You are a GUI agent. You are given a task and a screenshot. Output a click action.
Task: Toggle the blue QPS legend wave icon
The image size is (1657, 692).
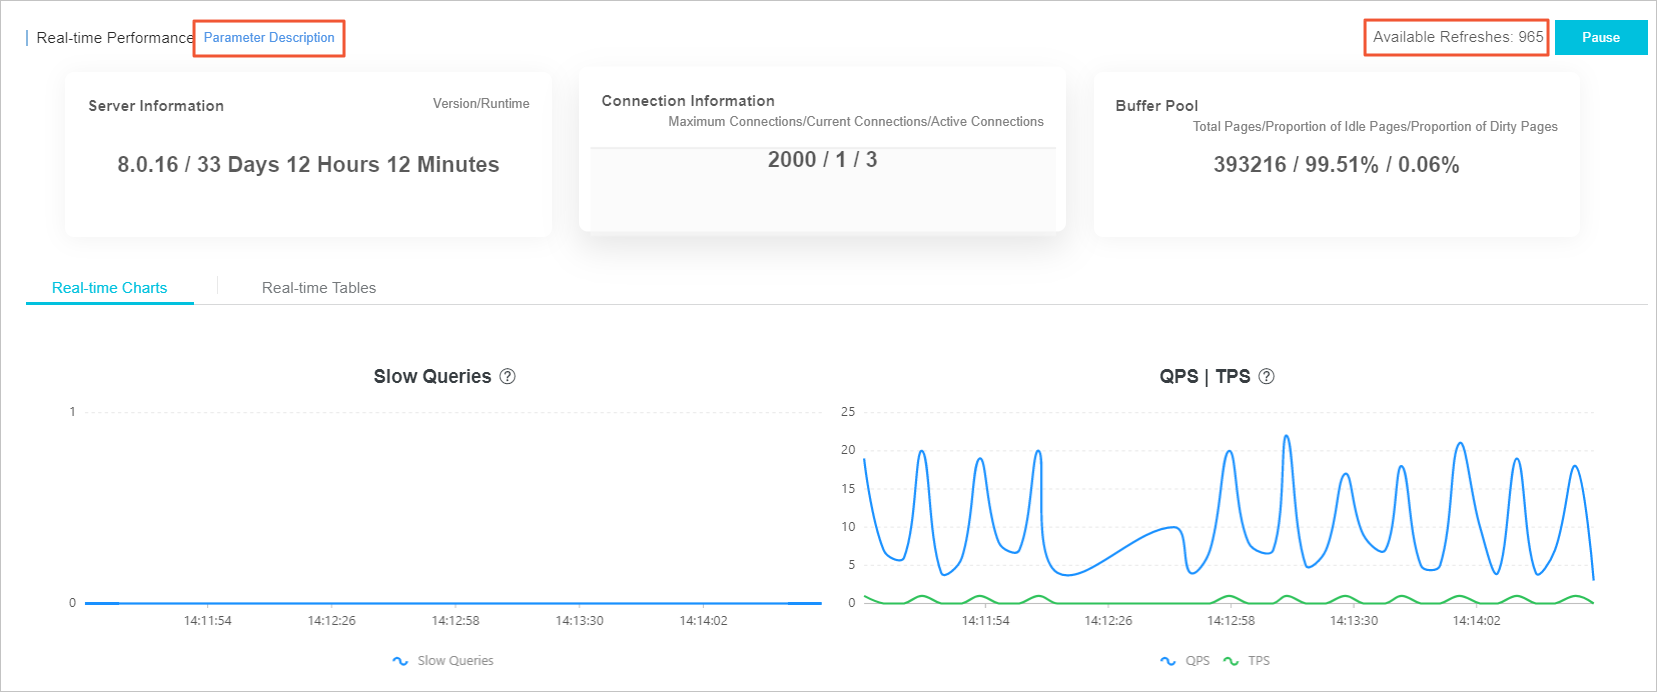1168,661
